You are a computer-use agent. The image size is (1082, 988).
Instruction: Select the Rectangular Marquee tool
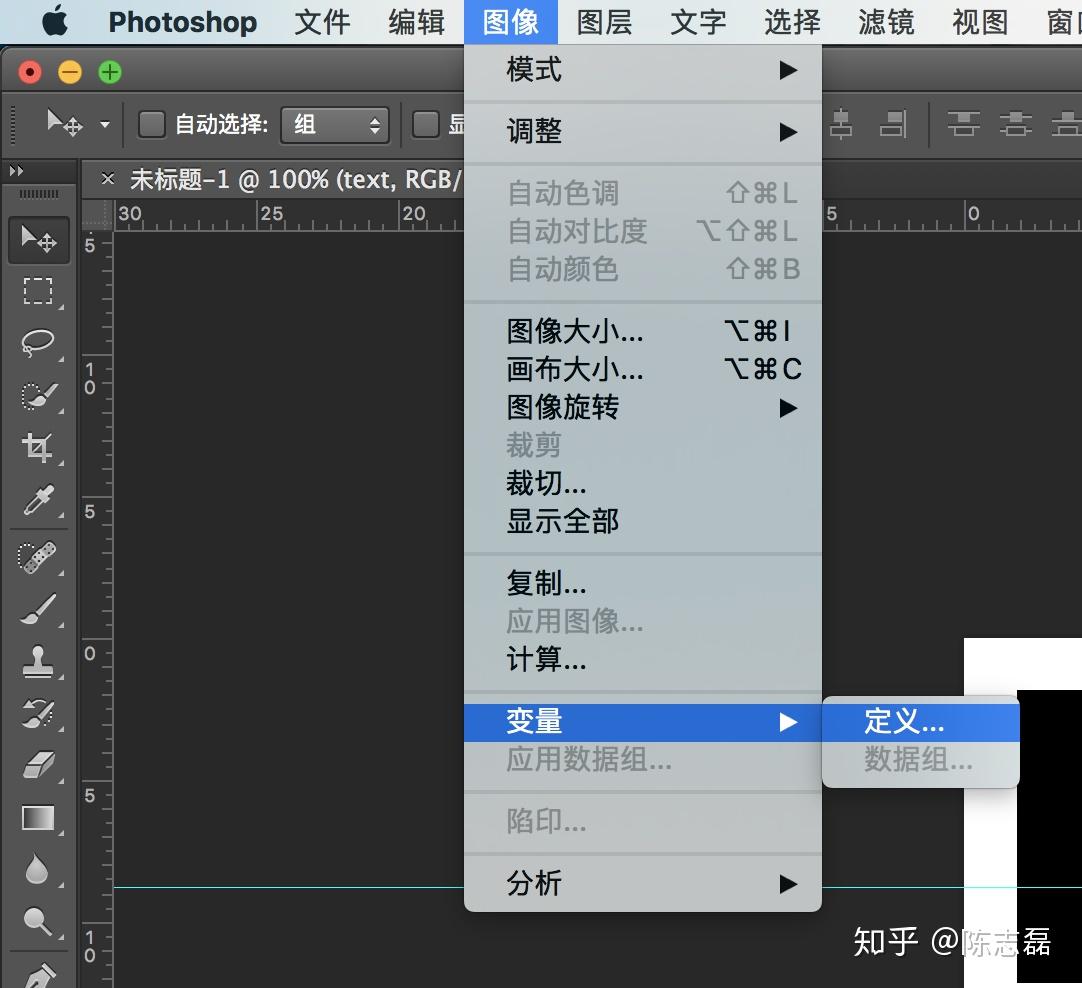38,291
